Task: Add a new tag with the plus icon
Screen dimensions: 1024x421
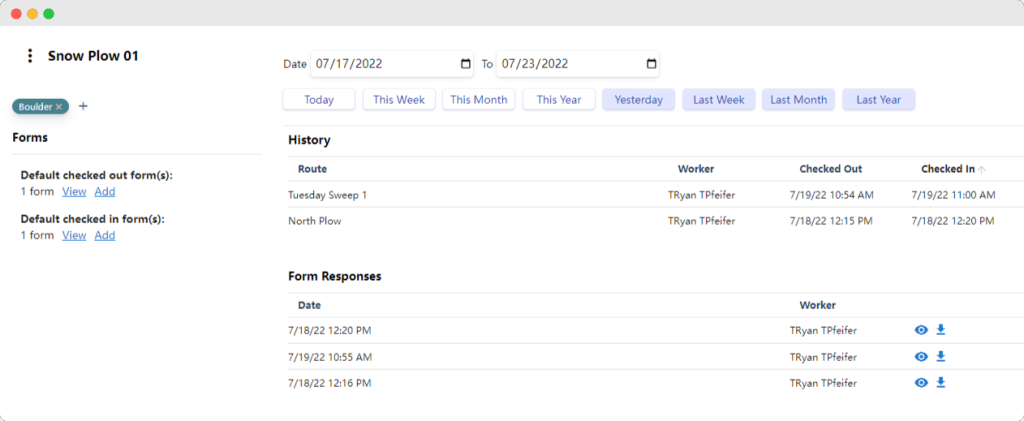Action: pos(83,106)
